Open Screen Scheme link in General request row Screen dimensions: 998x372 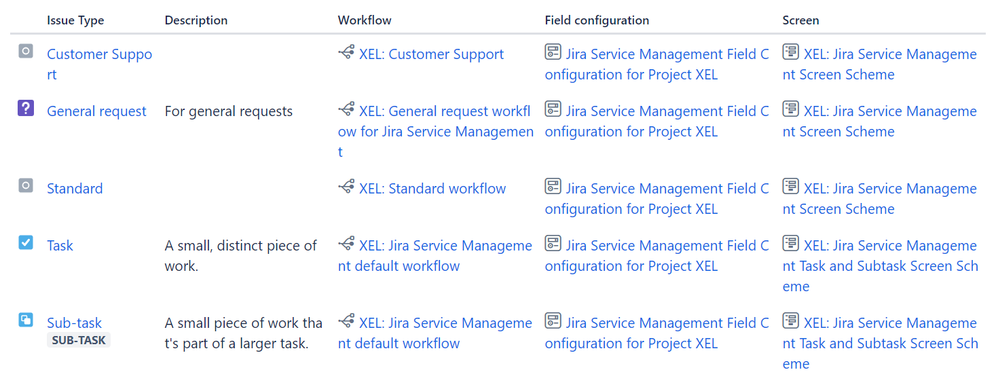pyautogui.click(x=880, y=121)
